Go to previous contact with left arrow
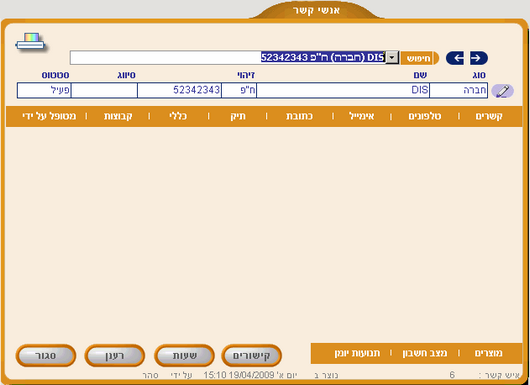 click(455, 58)
